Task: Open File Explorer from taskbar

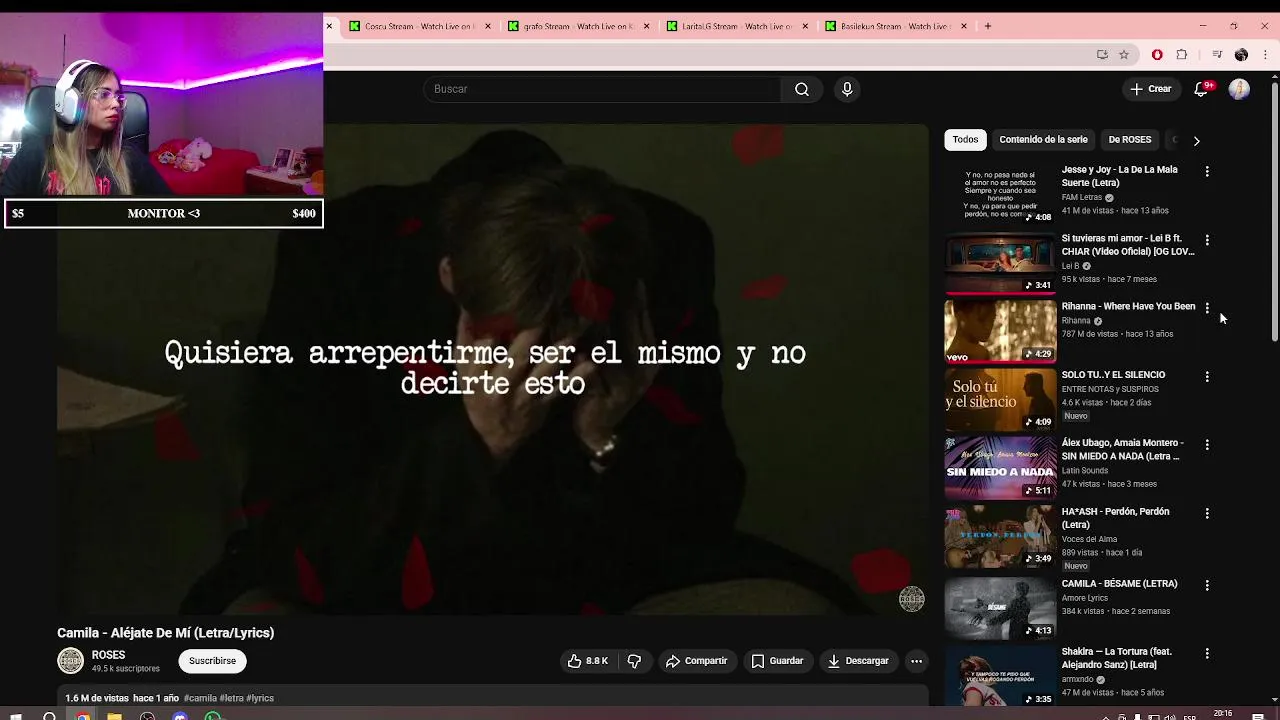Action: [114, 715]
